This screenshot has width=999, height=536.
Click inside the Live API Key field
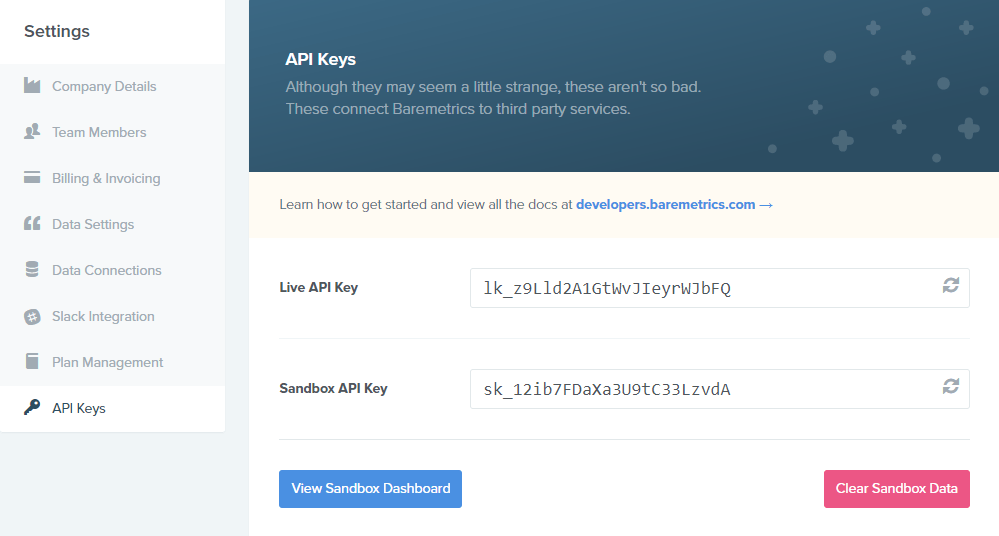coord(720,288)
